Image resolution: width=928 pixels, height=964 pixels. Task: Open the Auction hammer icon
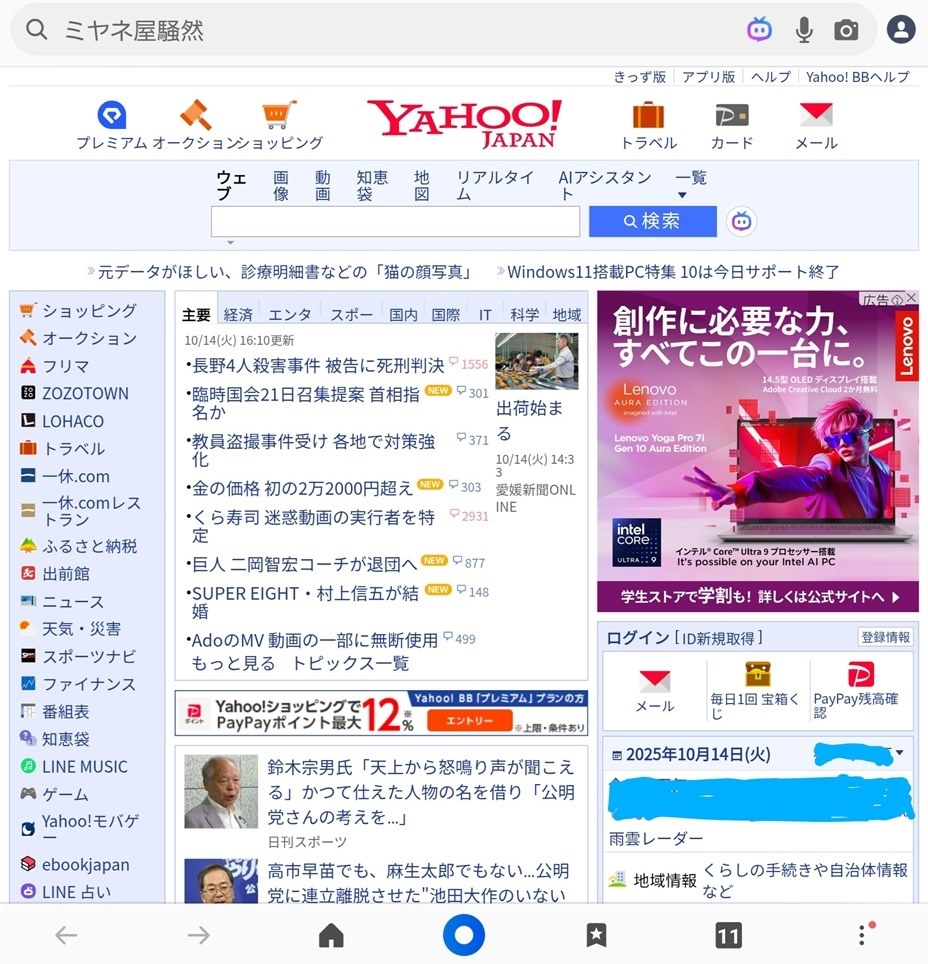coord(196,115)
